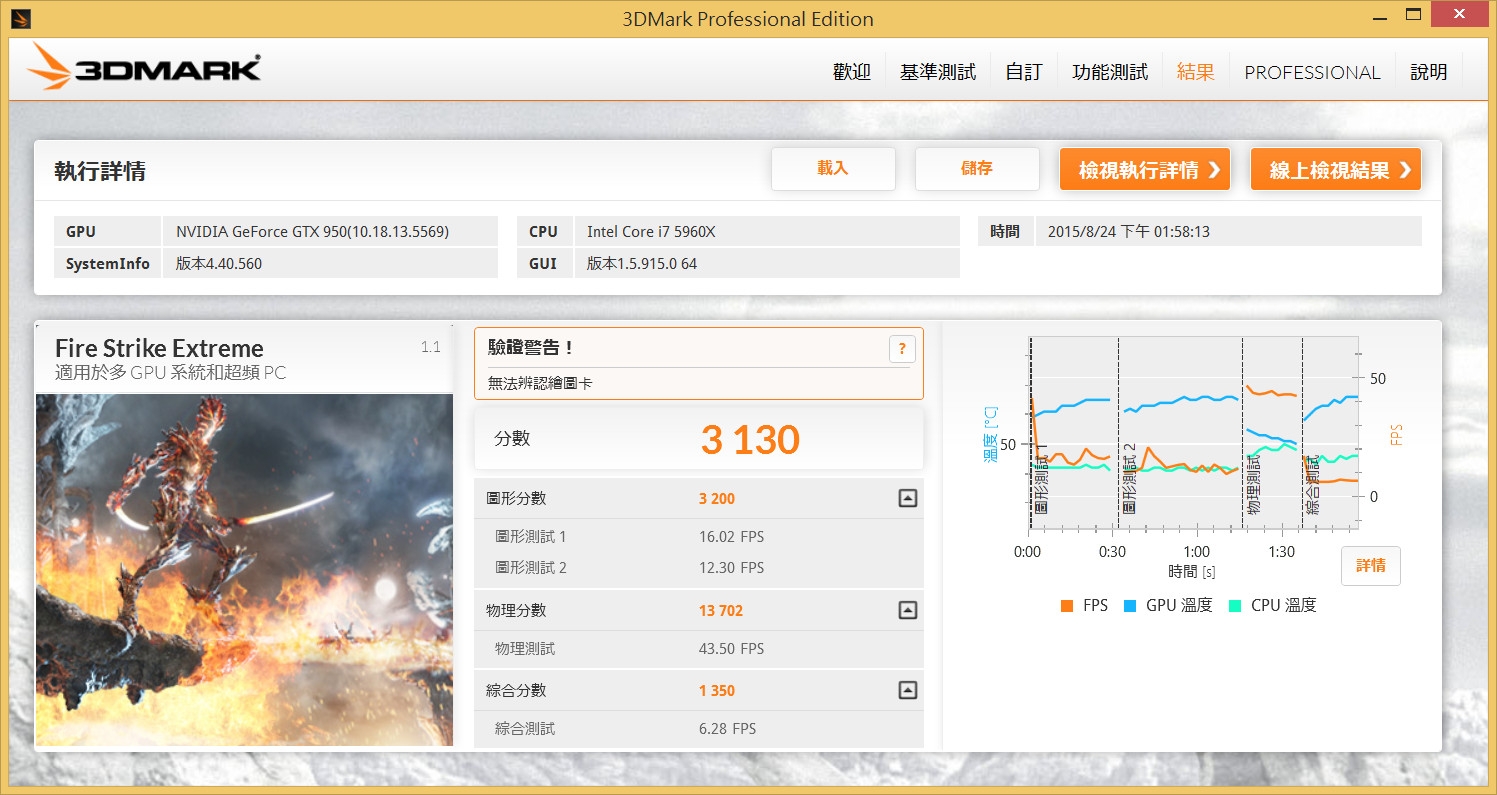Click NVIDIA GeForce GTX 950 GPU field

tap(330, 231)
